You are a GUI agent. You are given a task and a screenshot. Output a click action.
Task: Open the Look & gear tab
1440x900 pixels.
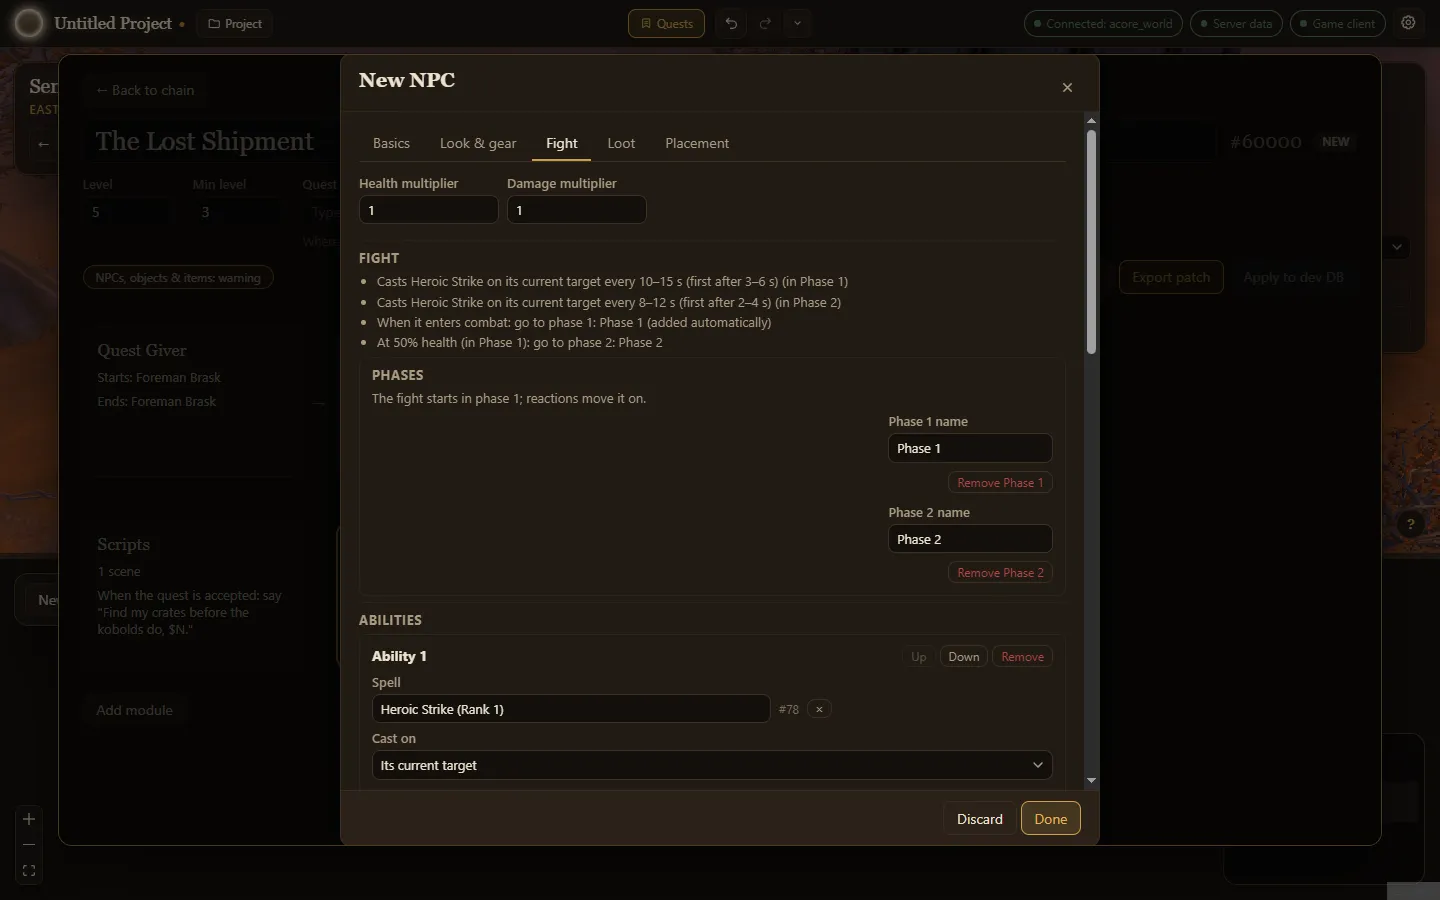tap(478, 143)
